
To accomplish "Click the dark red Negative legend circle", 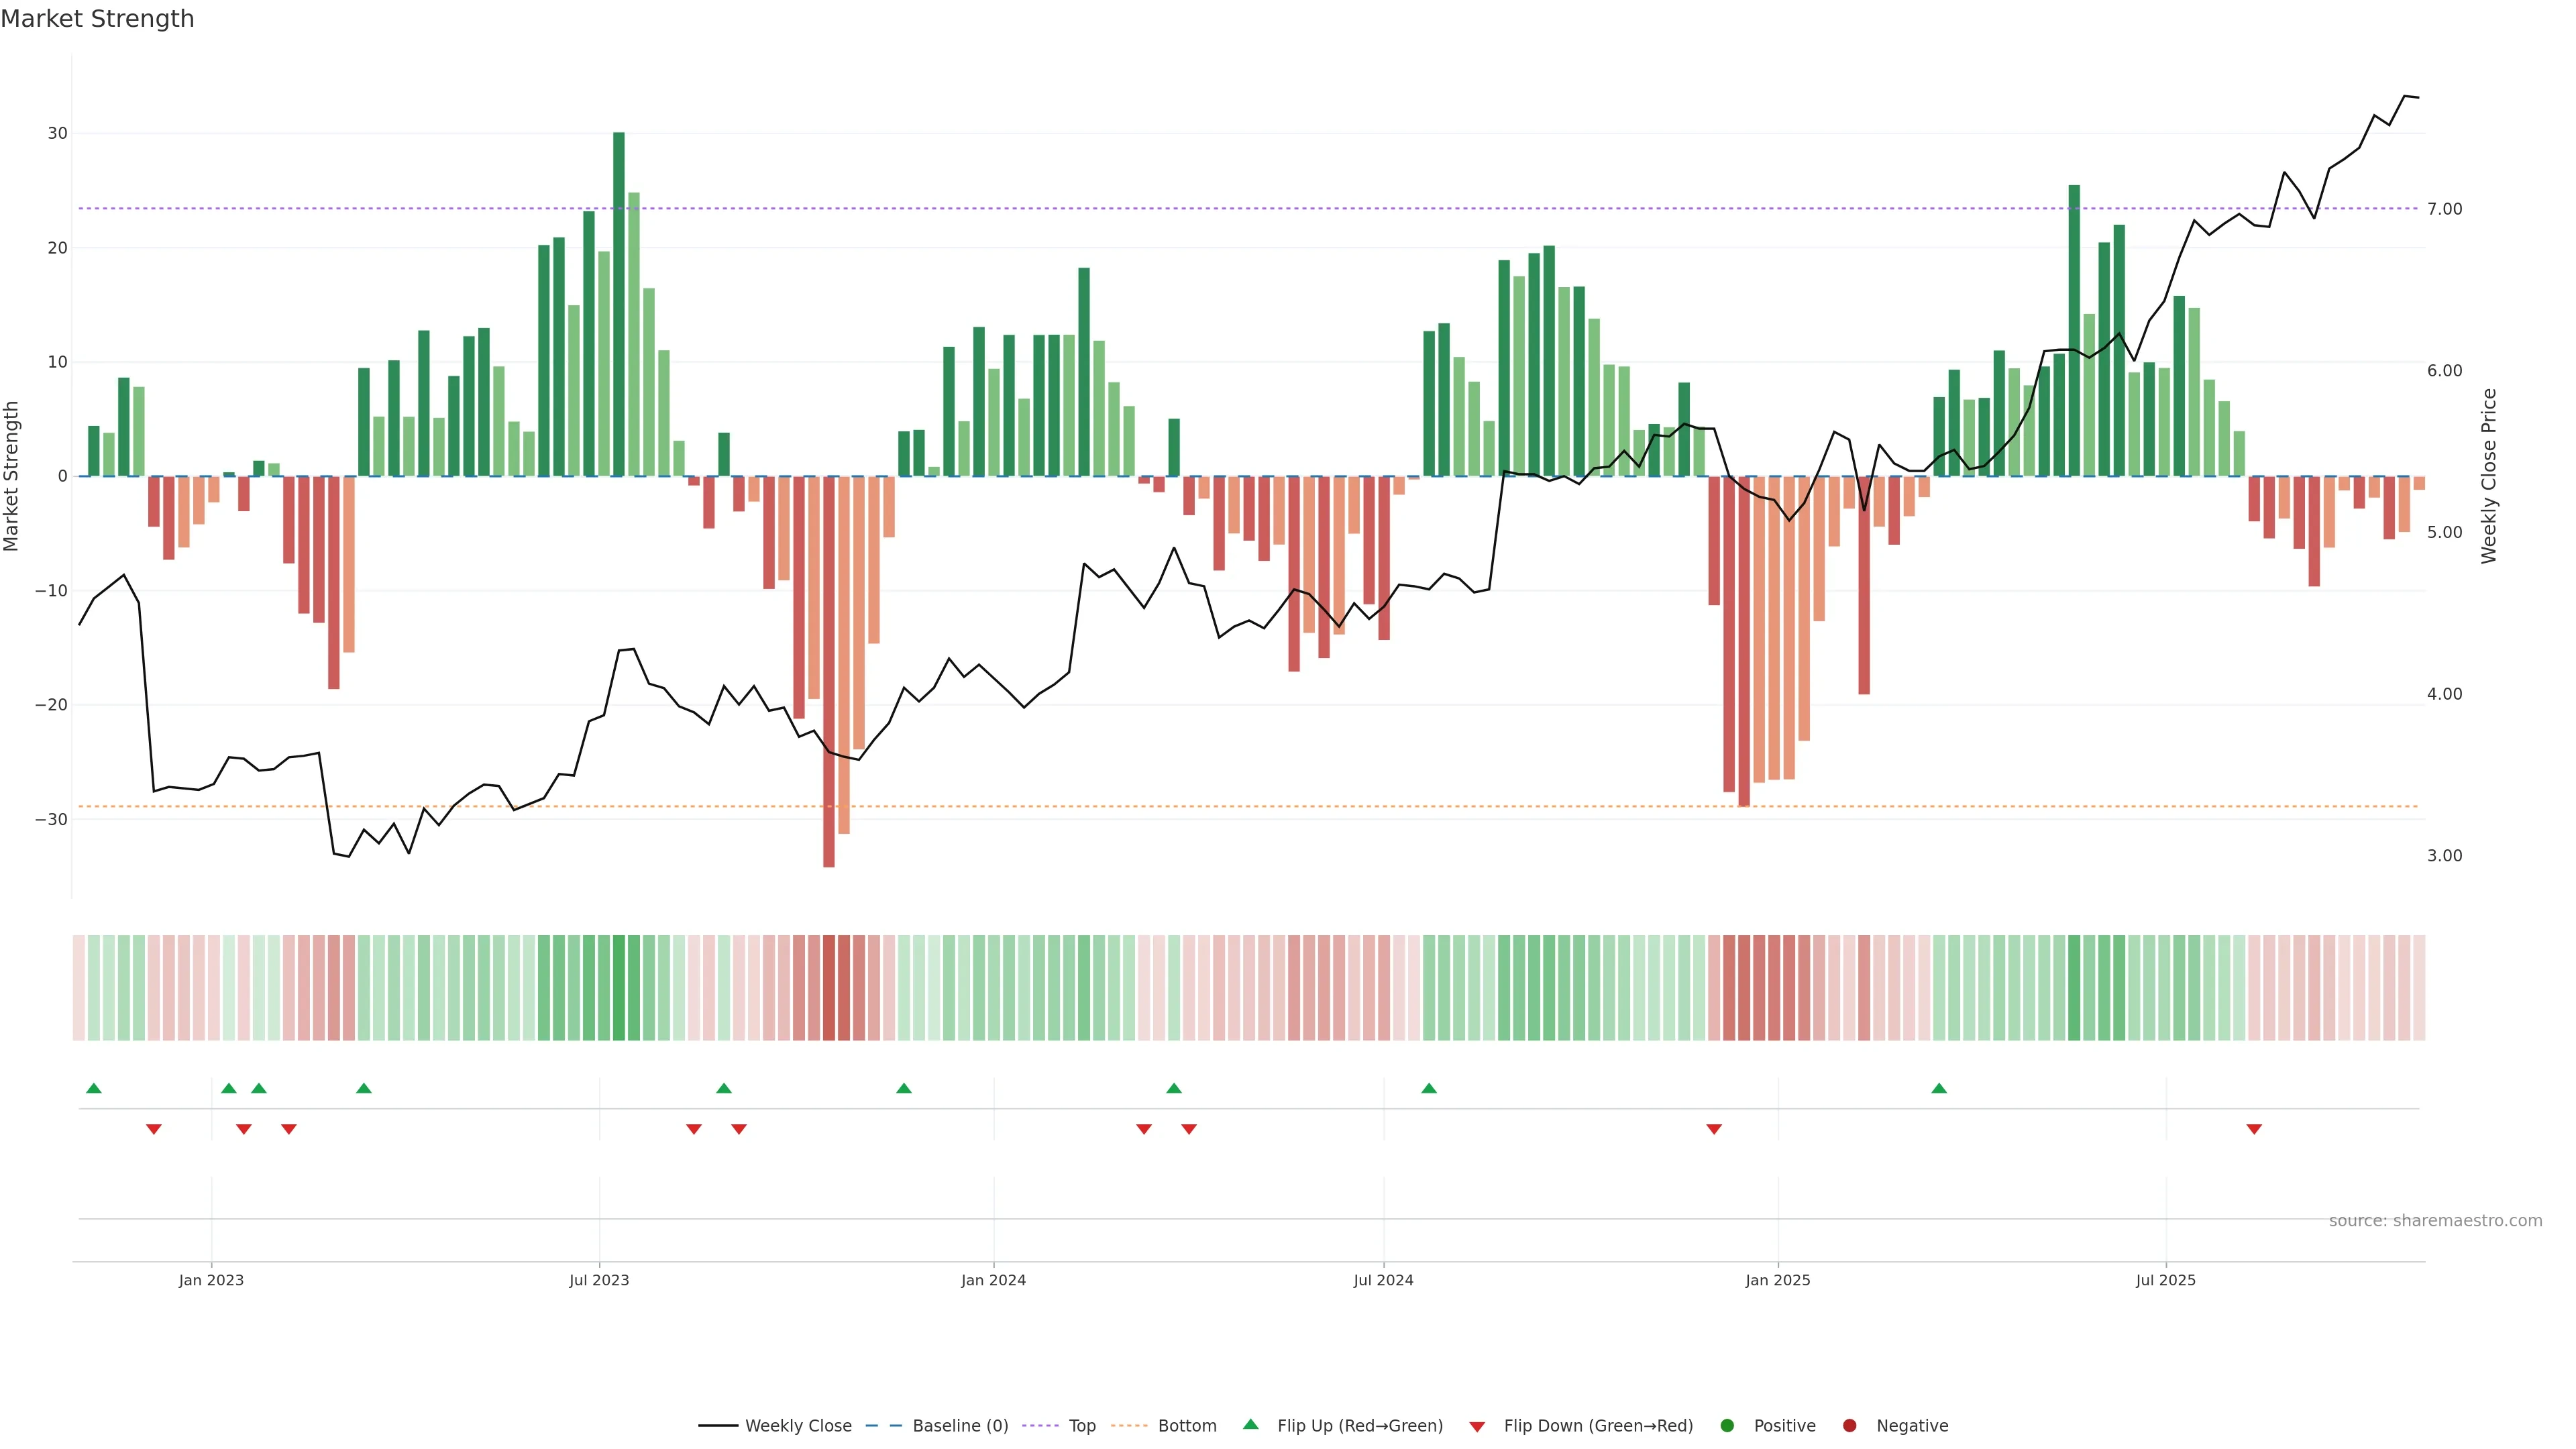I will point(1849,1425).
